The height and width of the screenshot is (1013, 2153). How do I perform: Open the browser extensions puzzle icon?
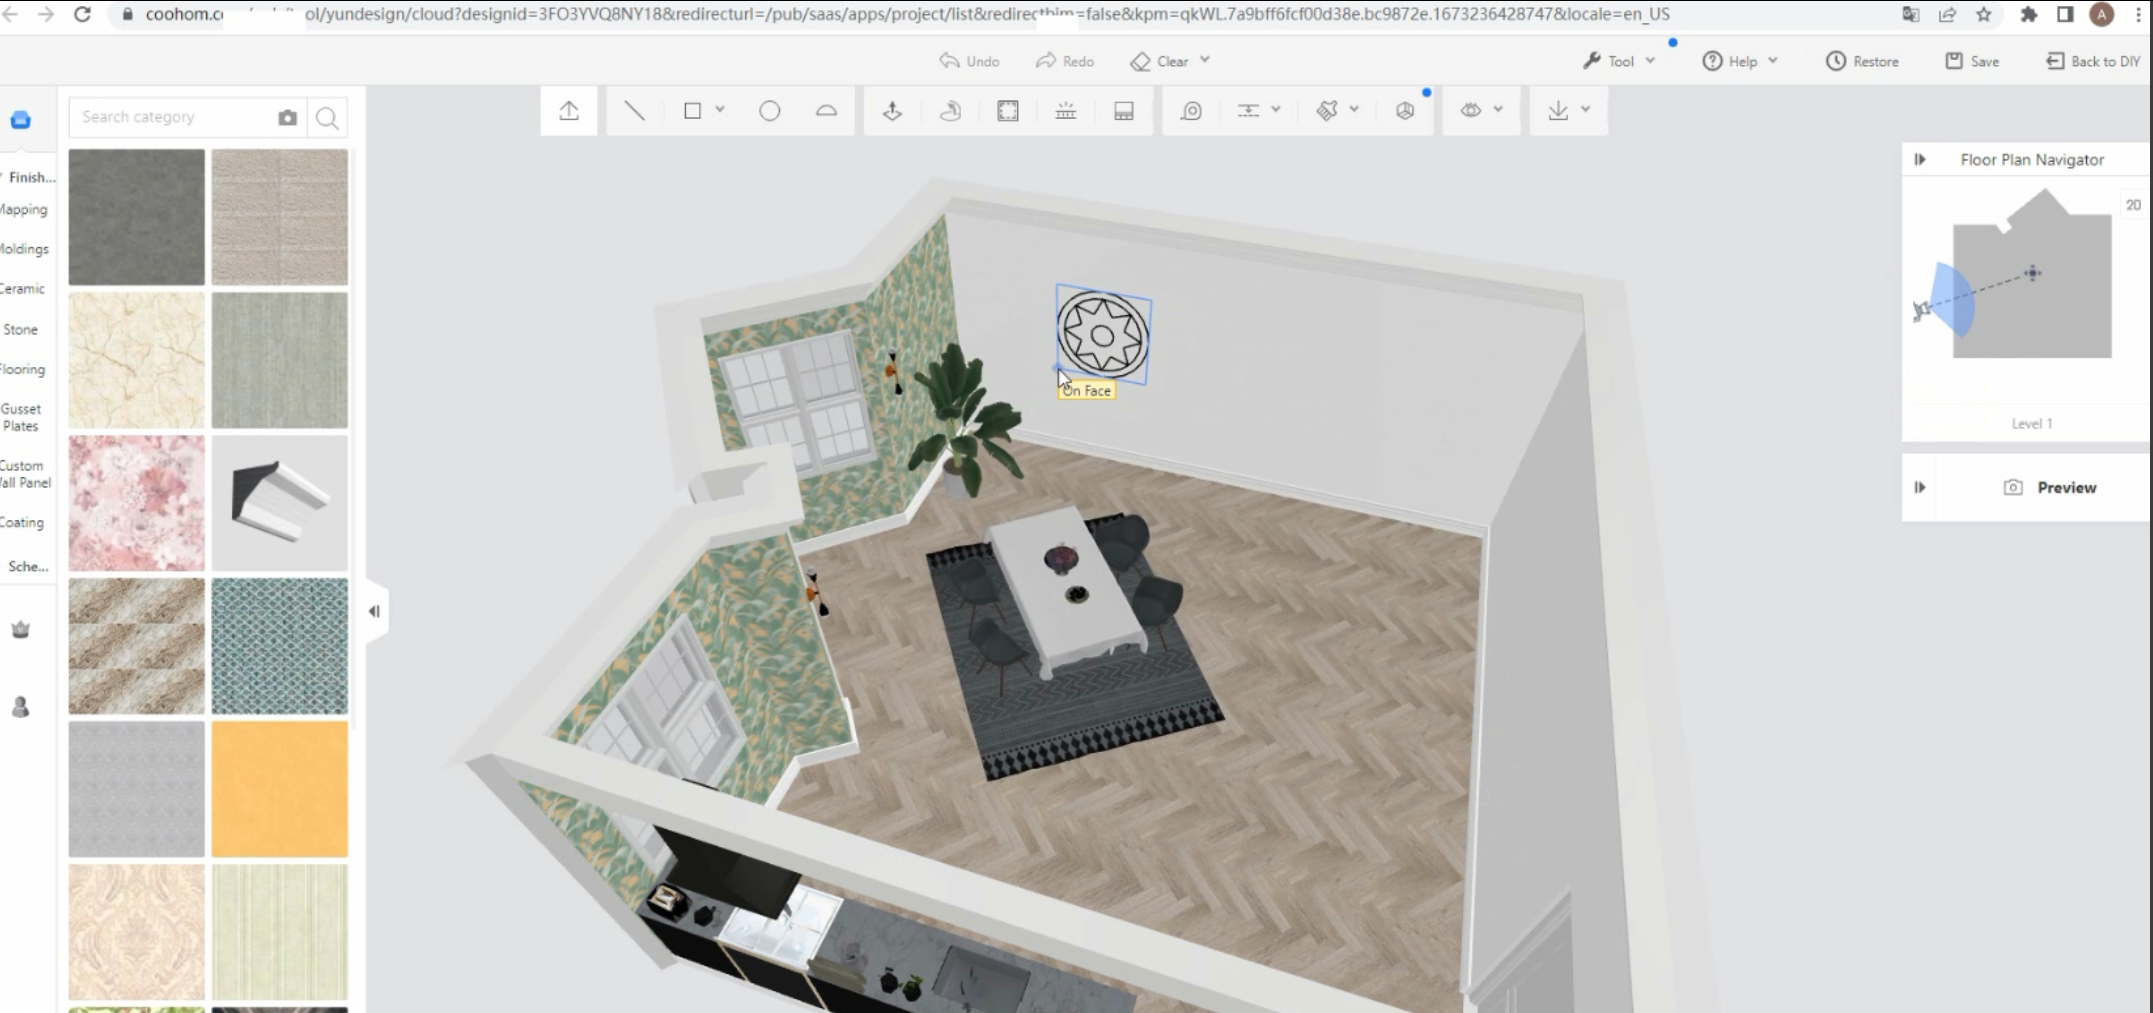2029,14
